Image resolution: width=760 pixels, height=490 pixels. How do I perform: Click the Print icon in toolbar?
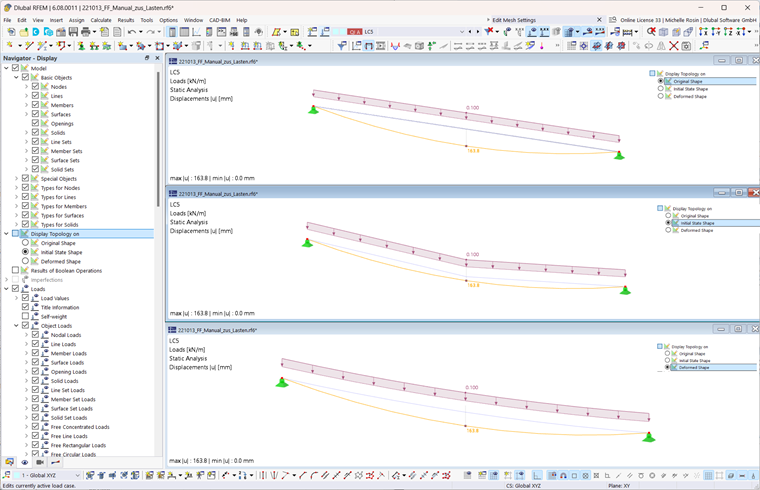(x=86, y=32)
